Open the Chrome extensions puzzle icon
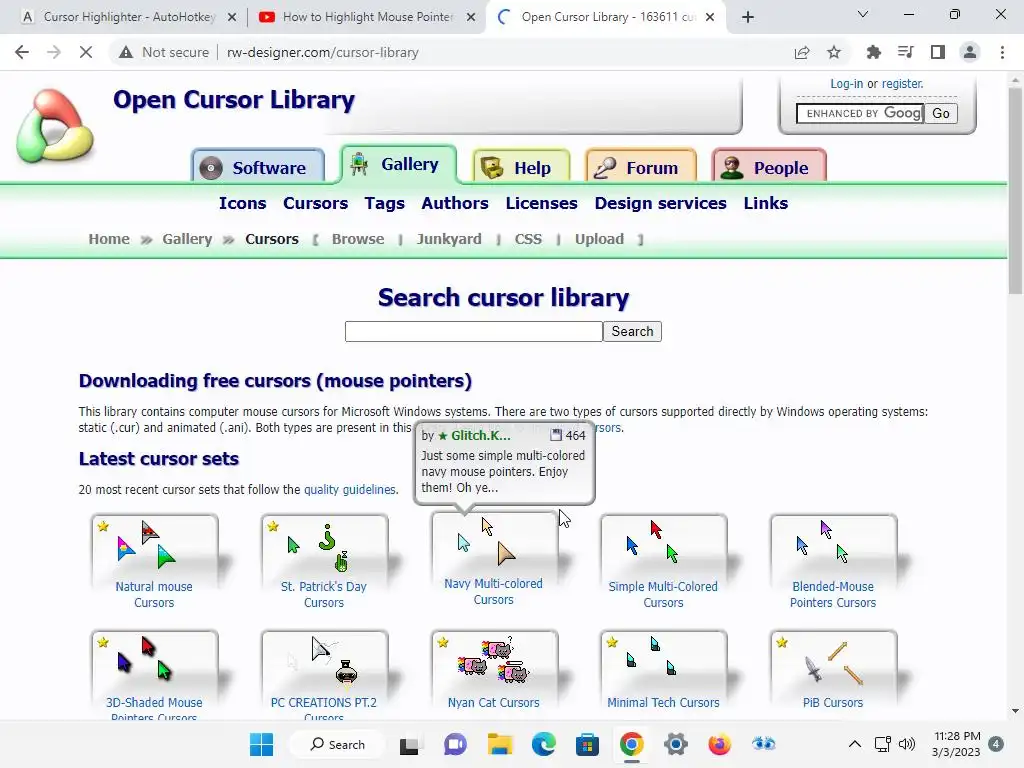This screenshot has height=768, width=1024. [x=873, y=52]
